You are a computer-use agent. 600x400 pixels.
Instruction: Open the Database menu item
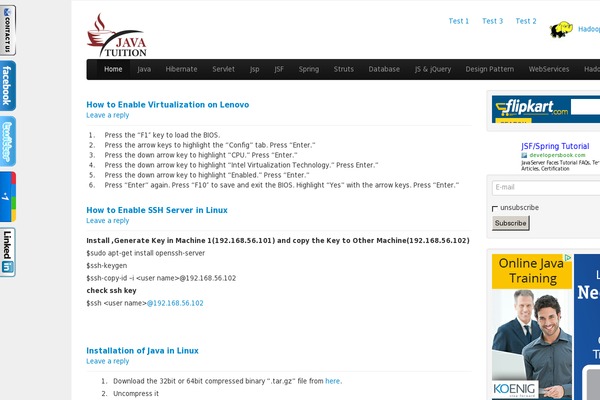(x=384, y=69)
